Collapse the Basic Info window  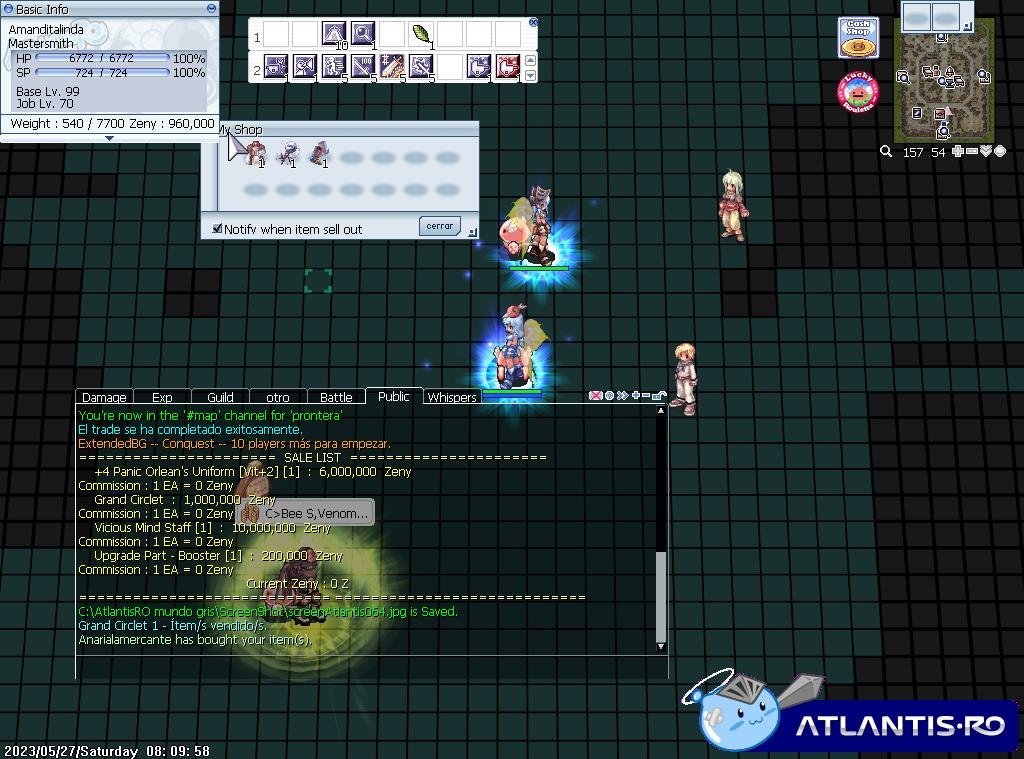click(211, 8)
